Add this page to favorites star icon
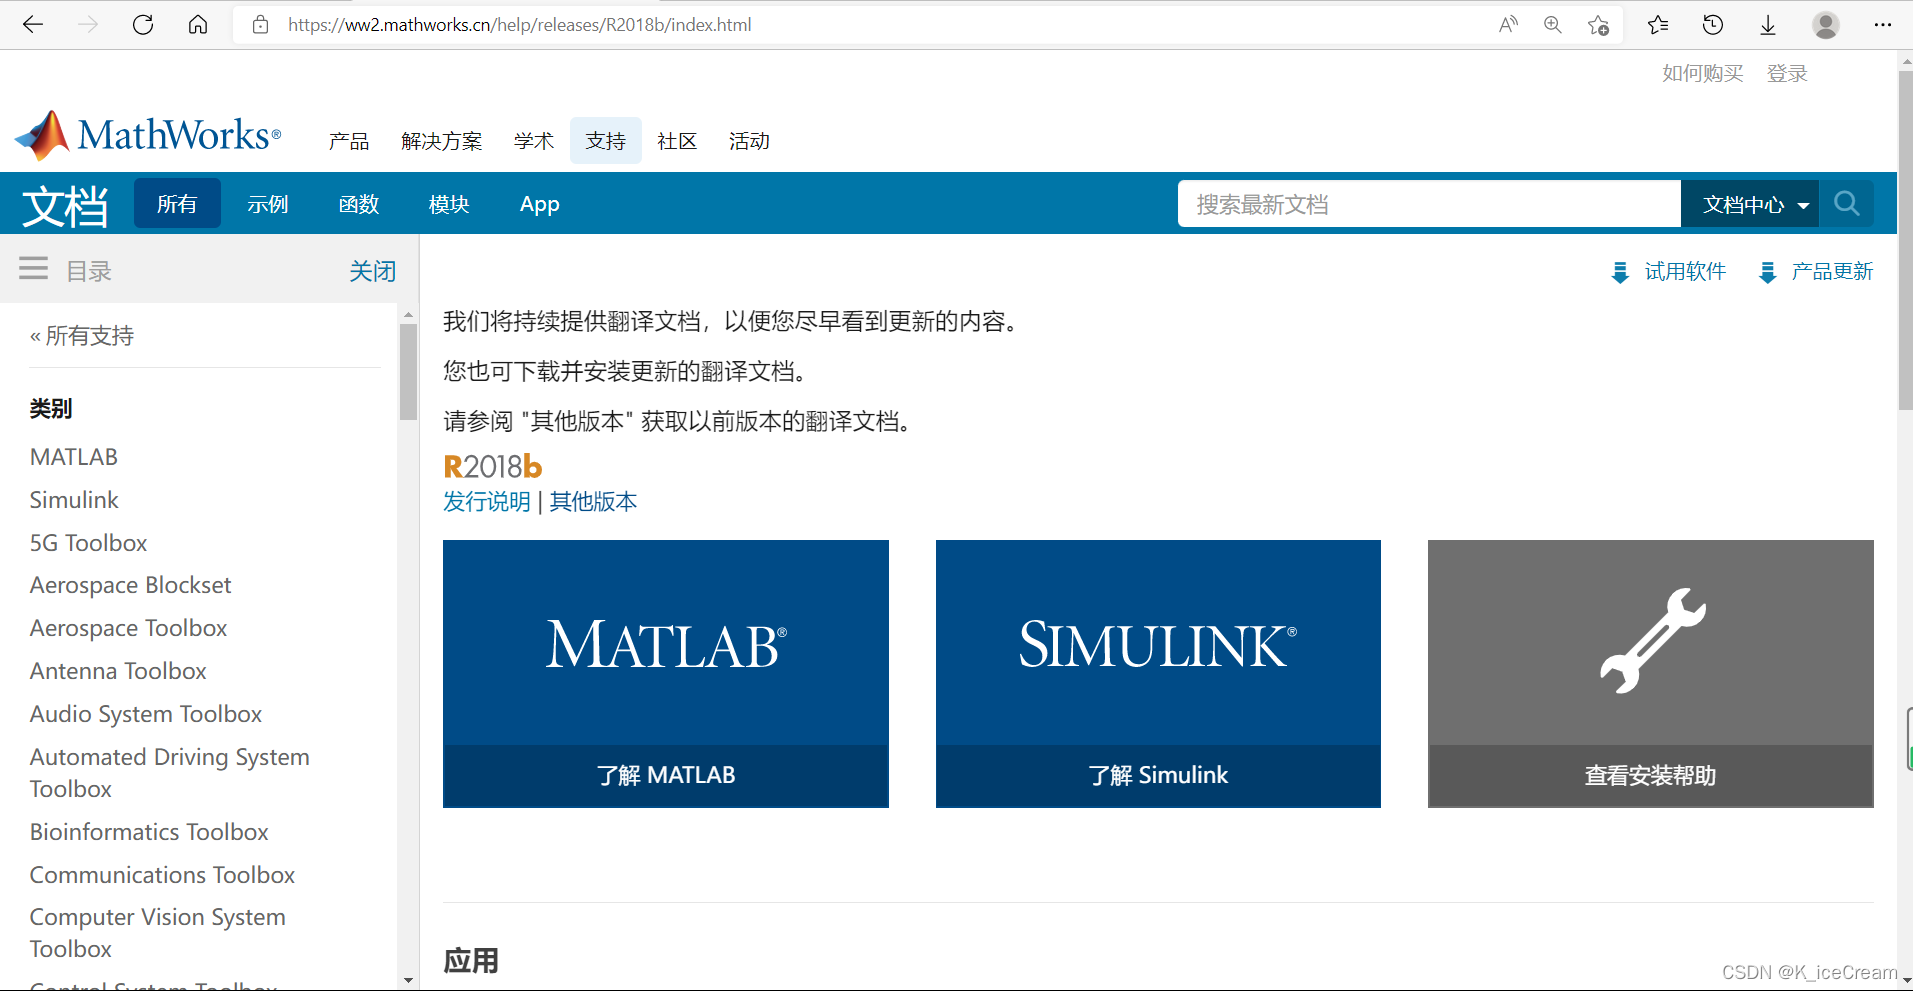The image size is (1913, 991). pos(1598,25)
